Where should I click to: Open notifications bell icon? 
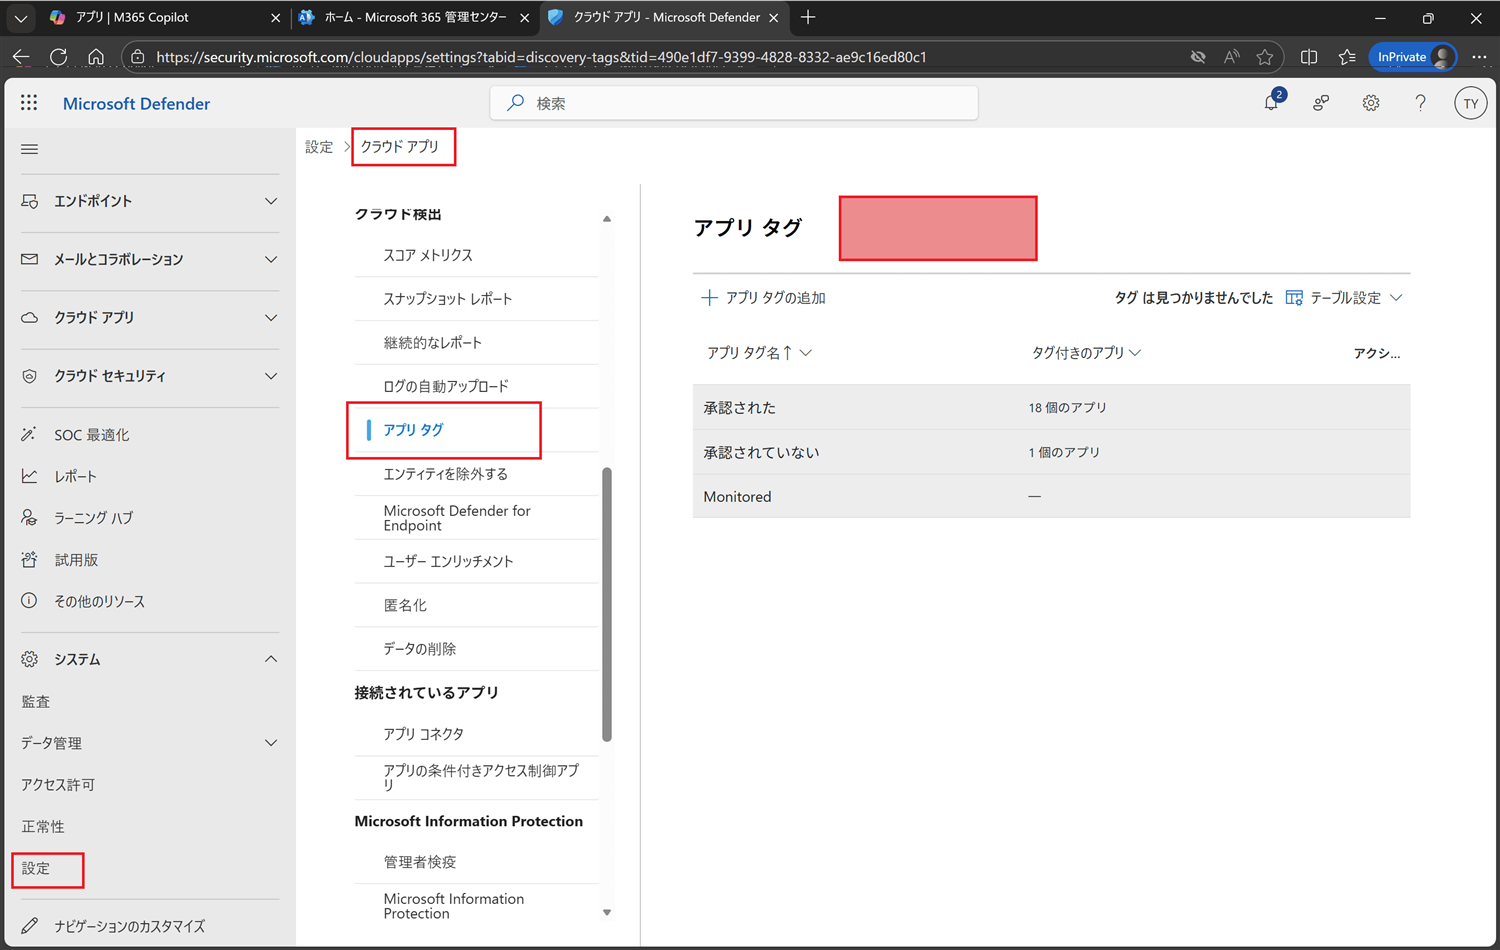[1272, 102]
